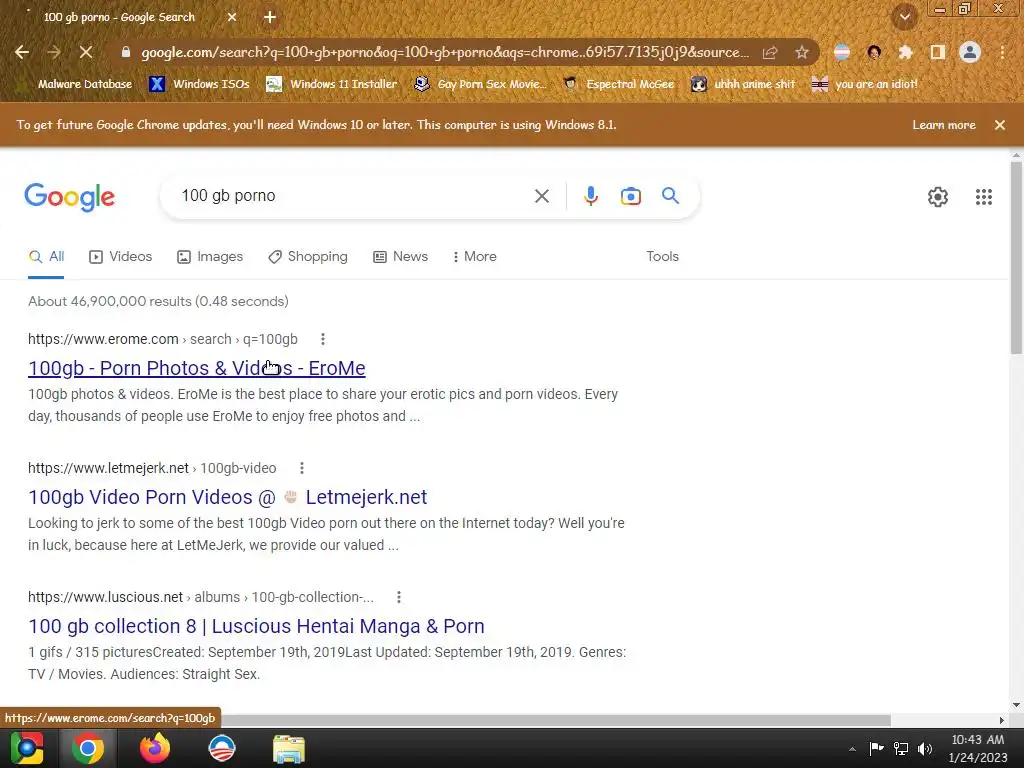The image size is (1024, 768).
Task: Switch to Chrome from the taskbar
Action: tap(88, 748)
